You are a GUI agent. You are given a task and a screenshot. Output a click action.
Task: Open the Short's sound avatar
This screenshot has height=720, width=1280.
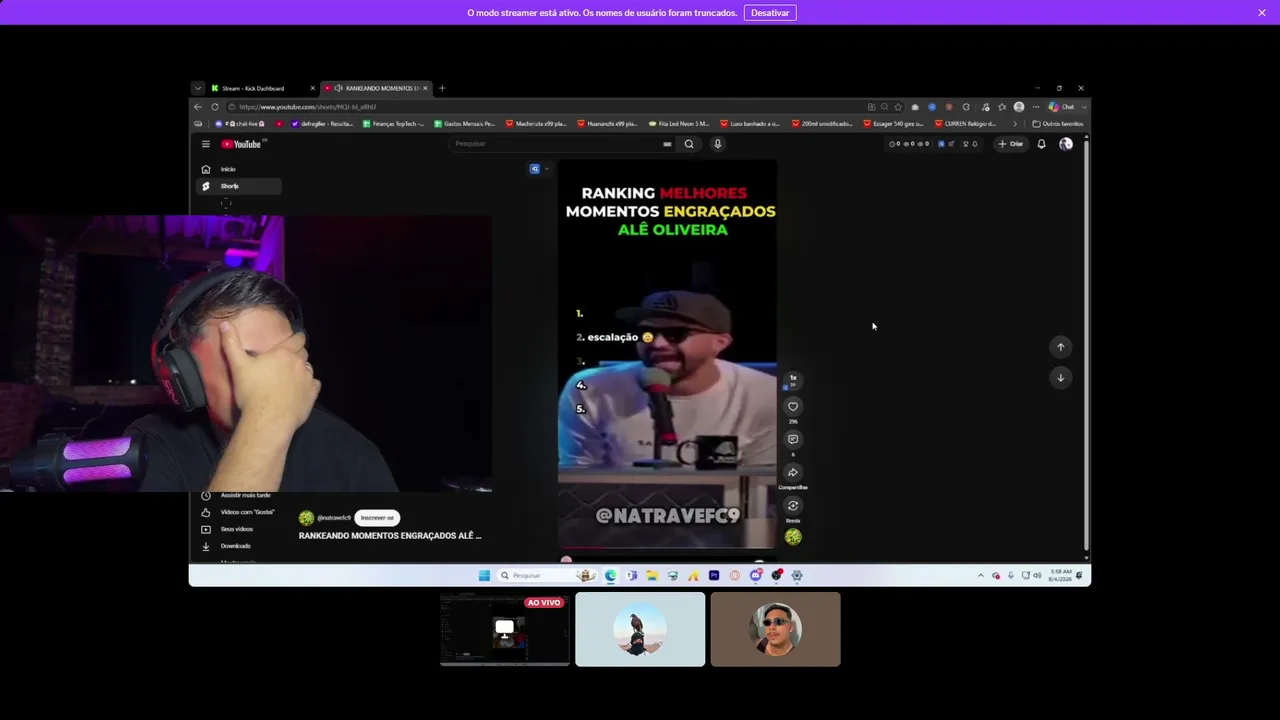coord(793,537)
